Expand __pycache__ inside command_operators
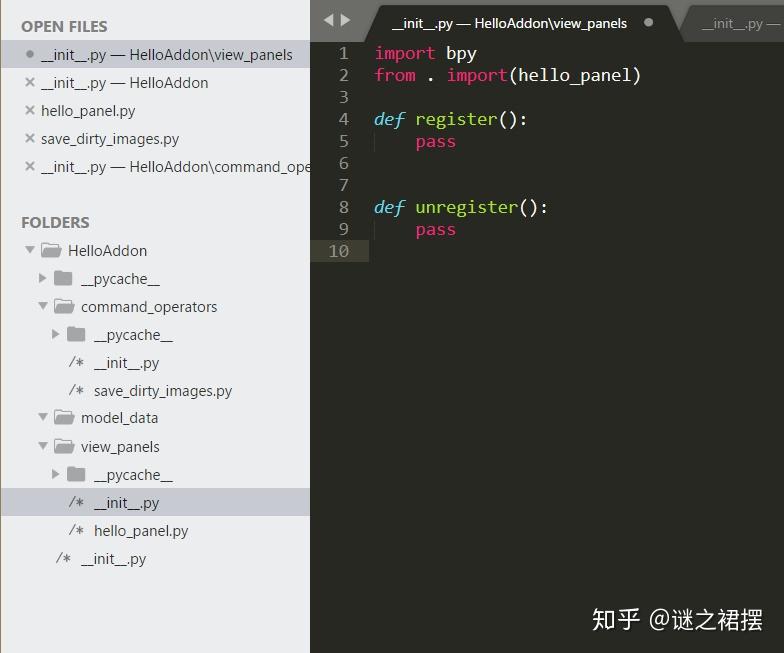Screen dimensions: 784x653 [56, 334]
